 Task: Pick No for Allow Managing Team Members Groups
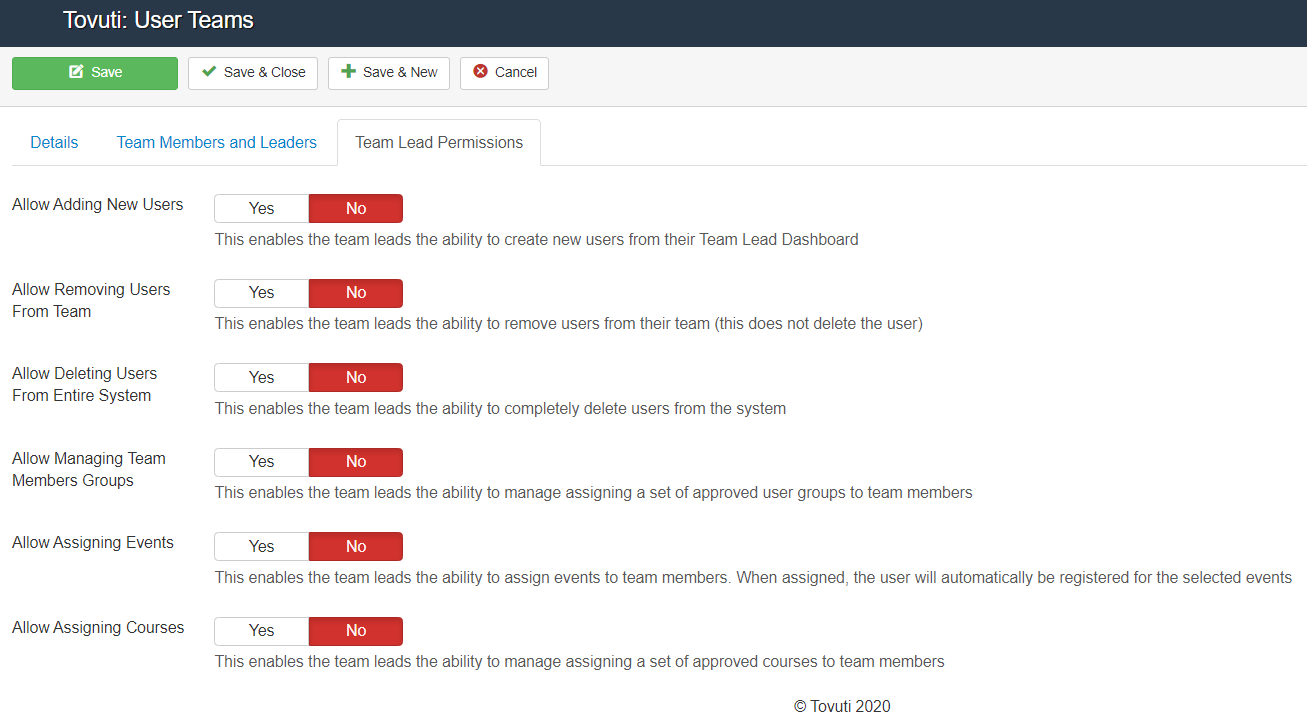tap(356, 462)
